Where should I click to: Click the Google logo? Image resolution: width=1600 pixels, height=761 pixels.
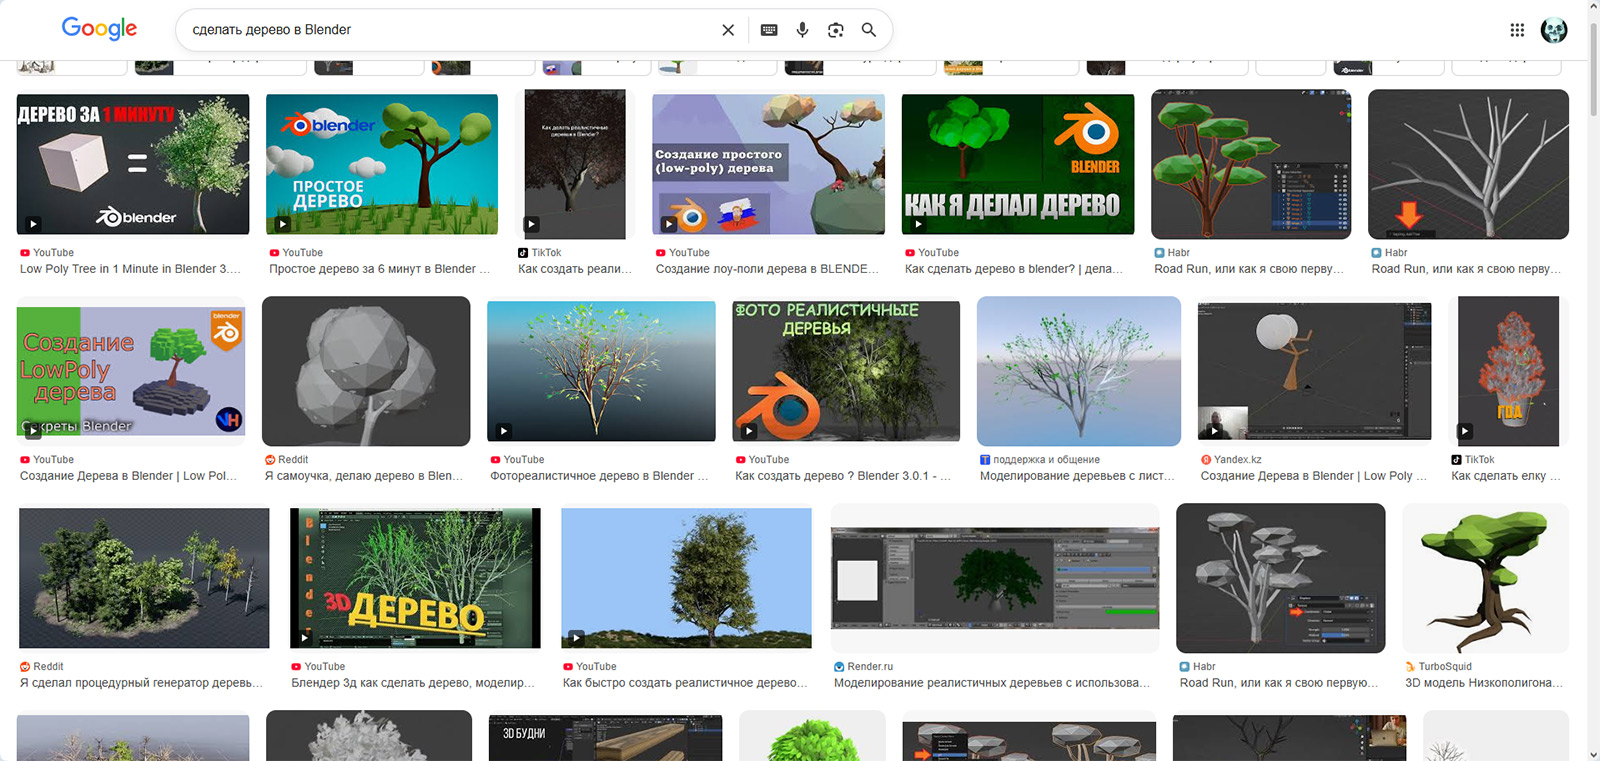coord(99,29)
